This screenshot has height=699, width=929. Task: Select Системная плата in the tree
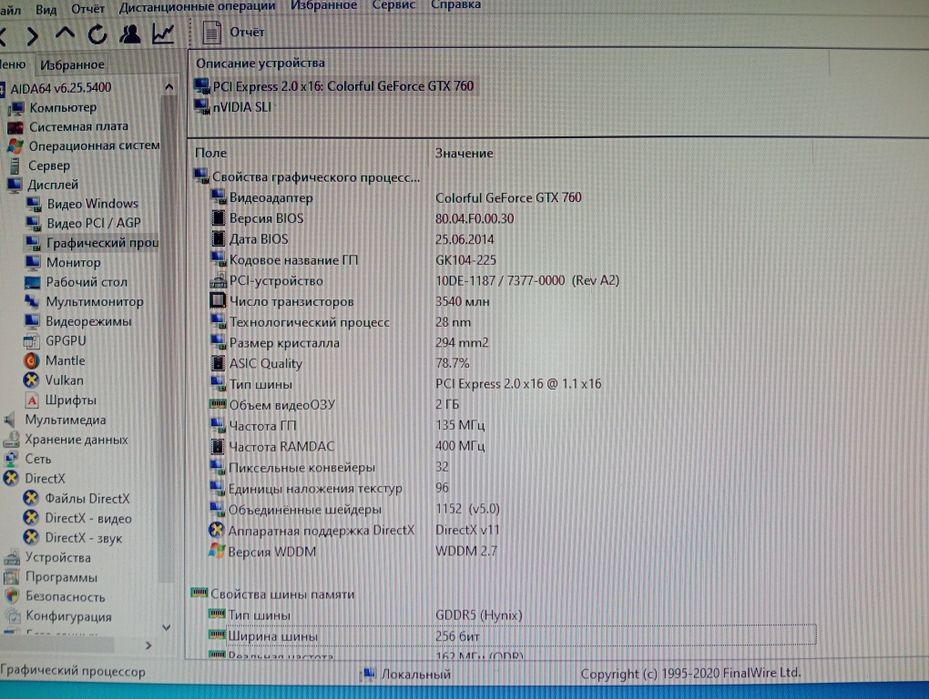point(68,126)
